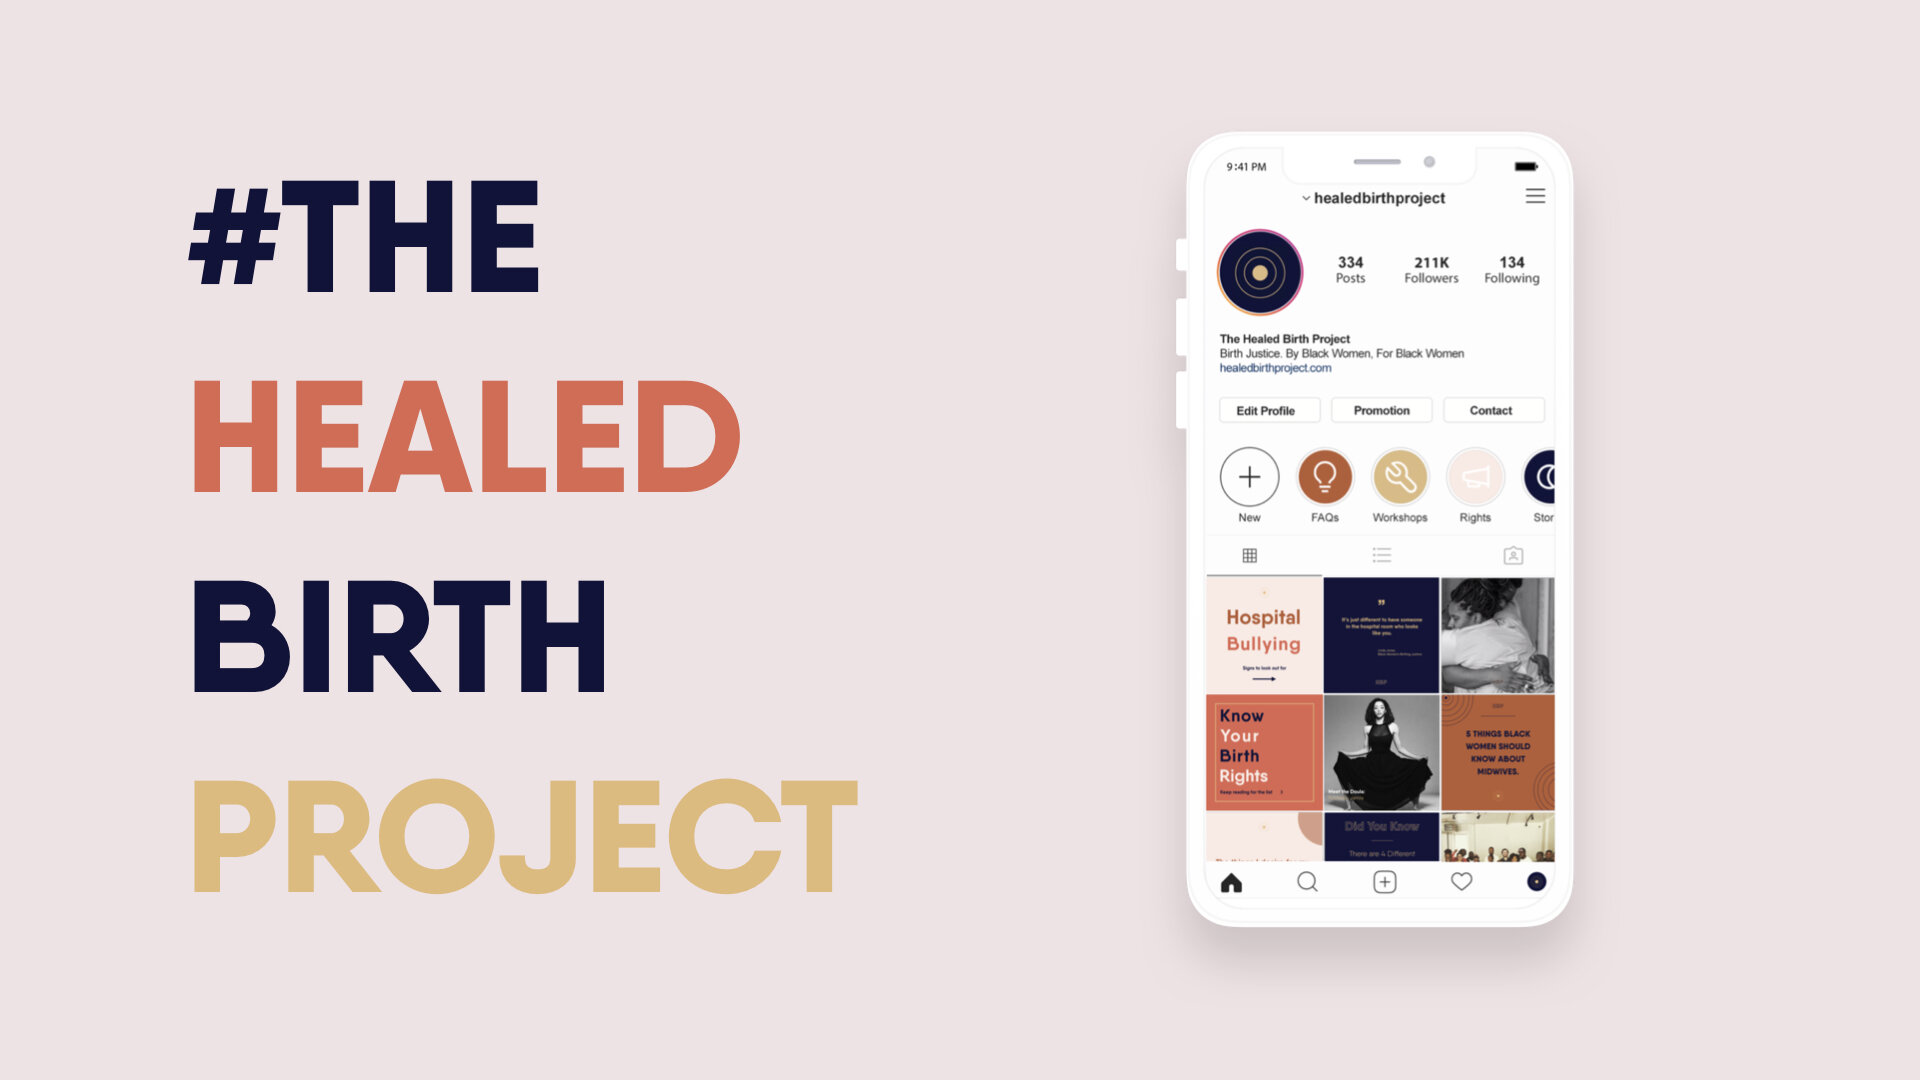Open the Rights highlight circle
The width and height of the screenshot is (1920, 1080).
click(1474, 477)
